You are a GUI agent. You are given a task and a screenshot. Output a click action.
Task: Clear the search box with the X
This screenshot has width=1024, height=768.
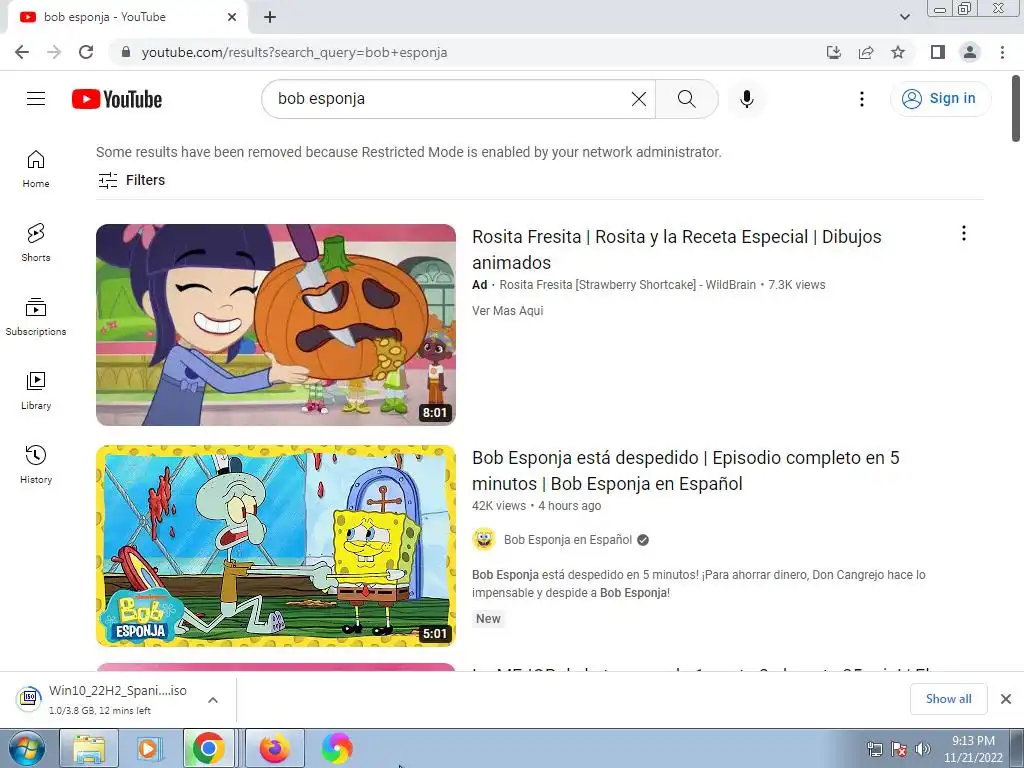(x=639, y=99)
